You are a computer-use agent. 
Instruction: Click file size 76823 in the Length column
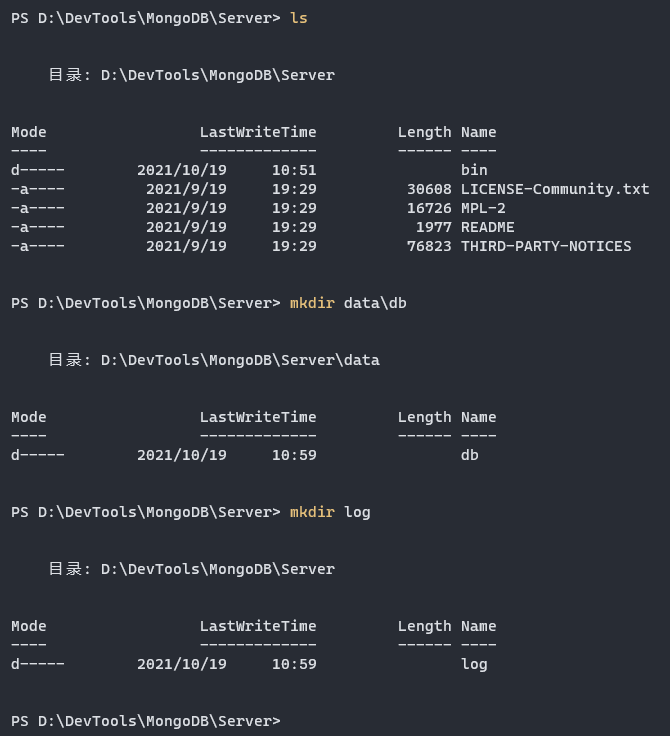click(x=429, y=246)
